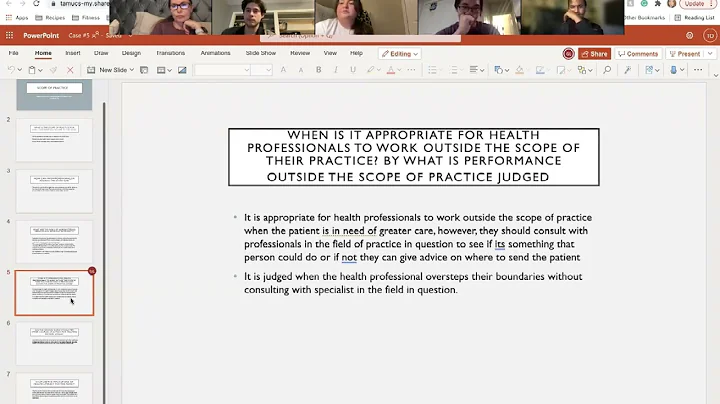
Task: Click the Designer ideas icon
Action: coord(182,70)
